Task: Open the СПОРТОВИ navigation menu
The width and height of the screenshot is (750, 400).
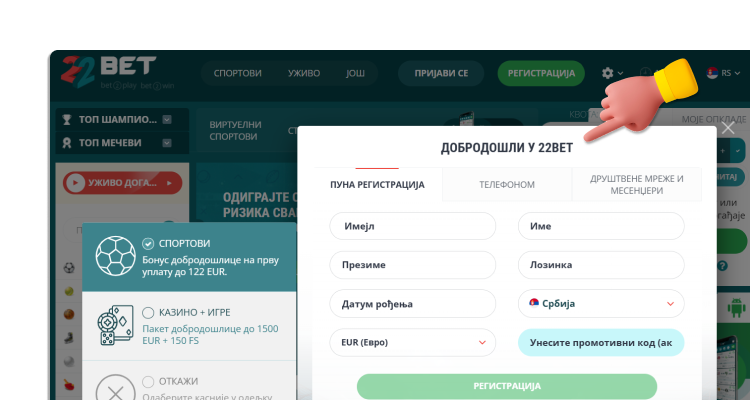Action: coord(238,73)
